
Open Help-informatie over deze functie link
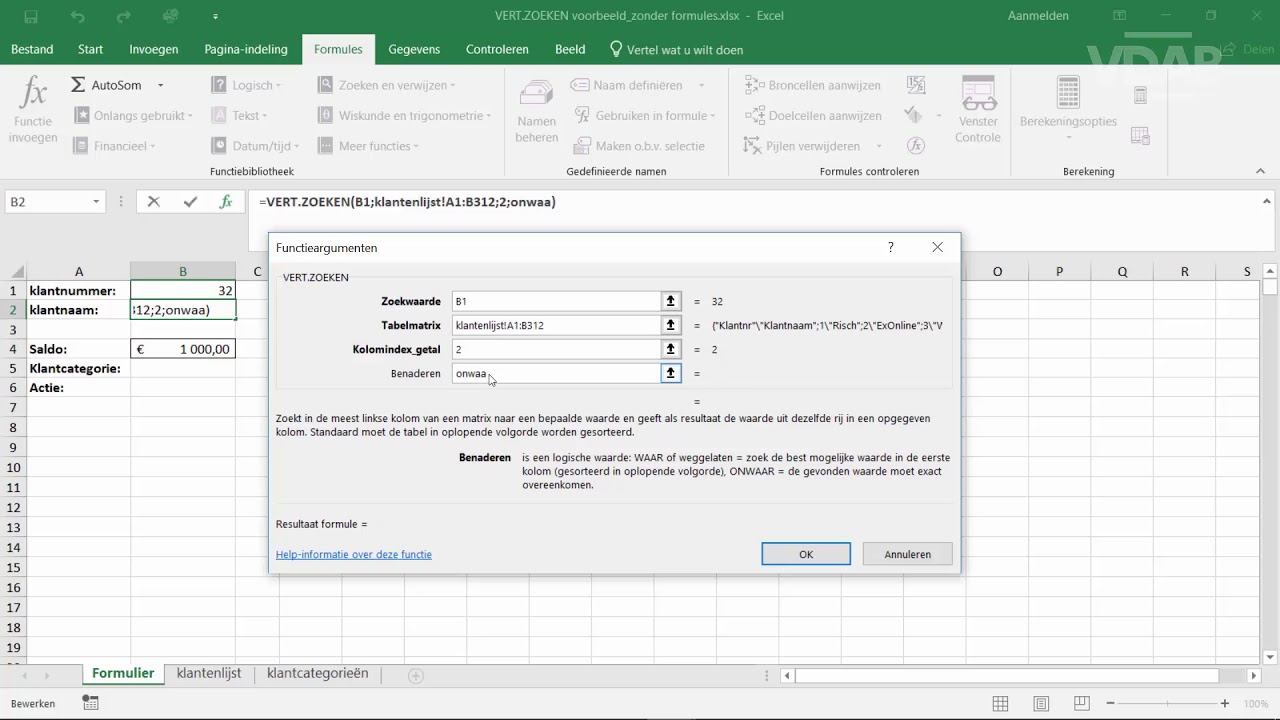pyautogui.click(x=354, y=554)
